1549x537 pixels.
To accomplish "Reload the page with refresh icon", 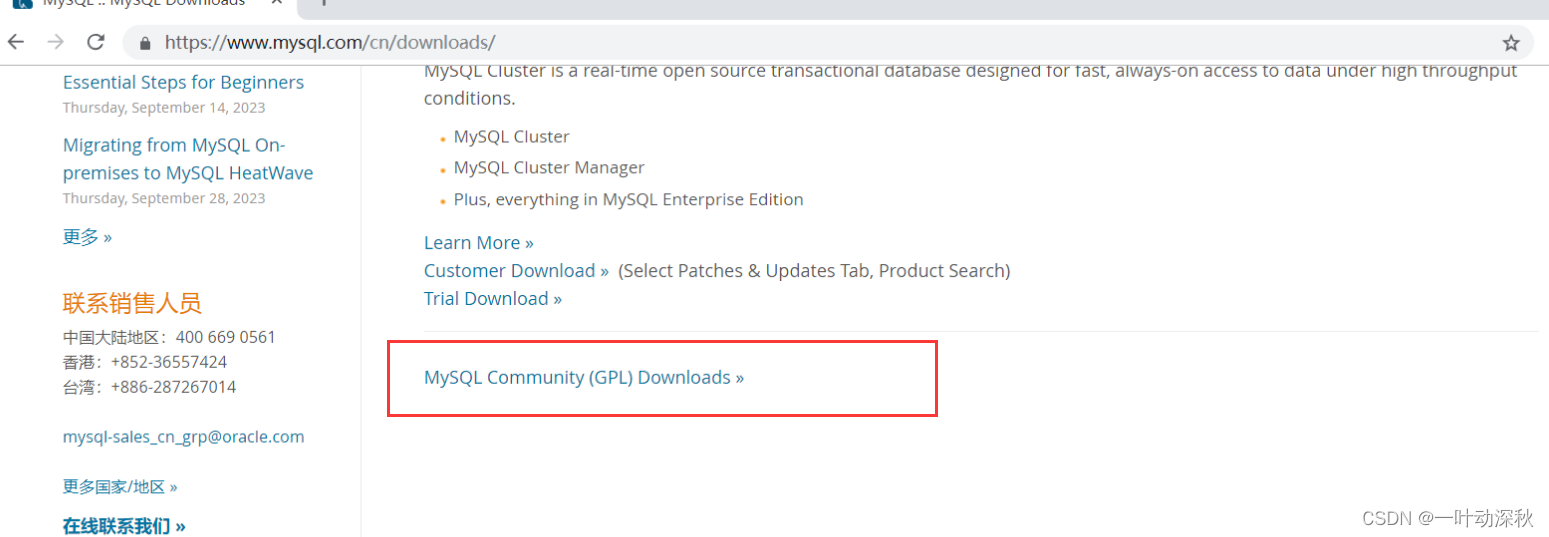I will pyautogui.click(x=96, y=42).
